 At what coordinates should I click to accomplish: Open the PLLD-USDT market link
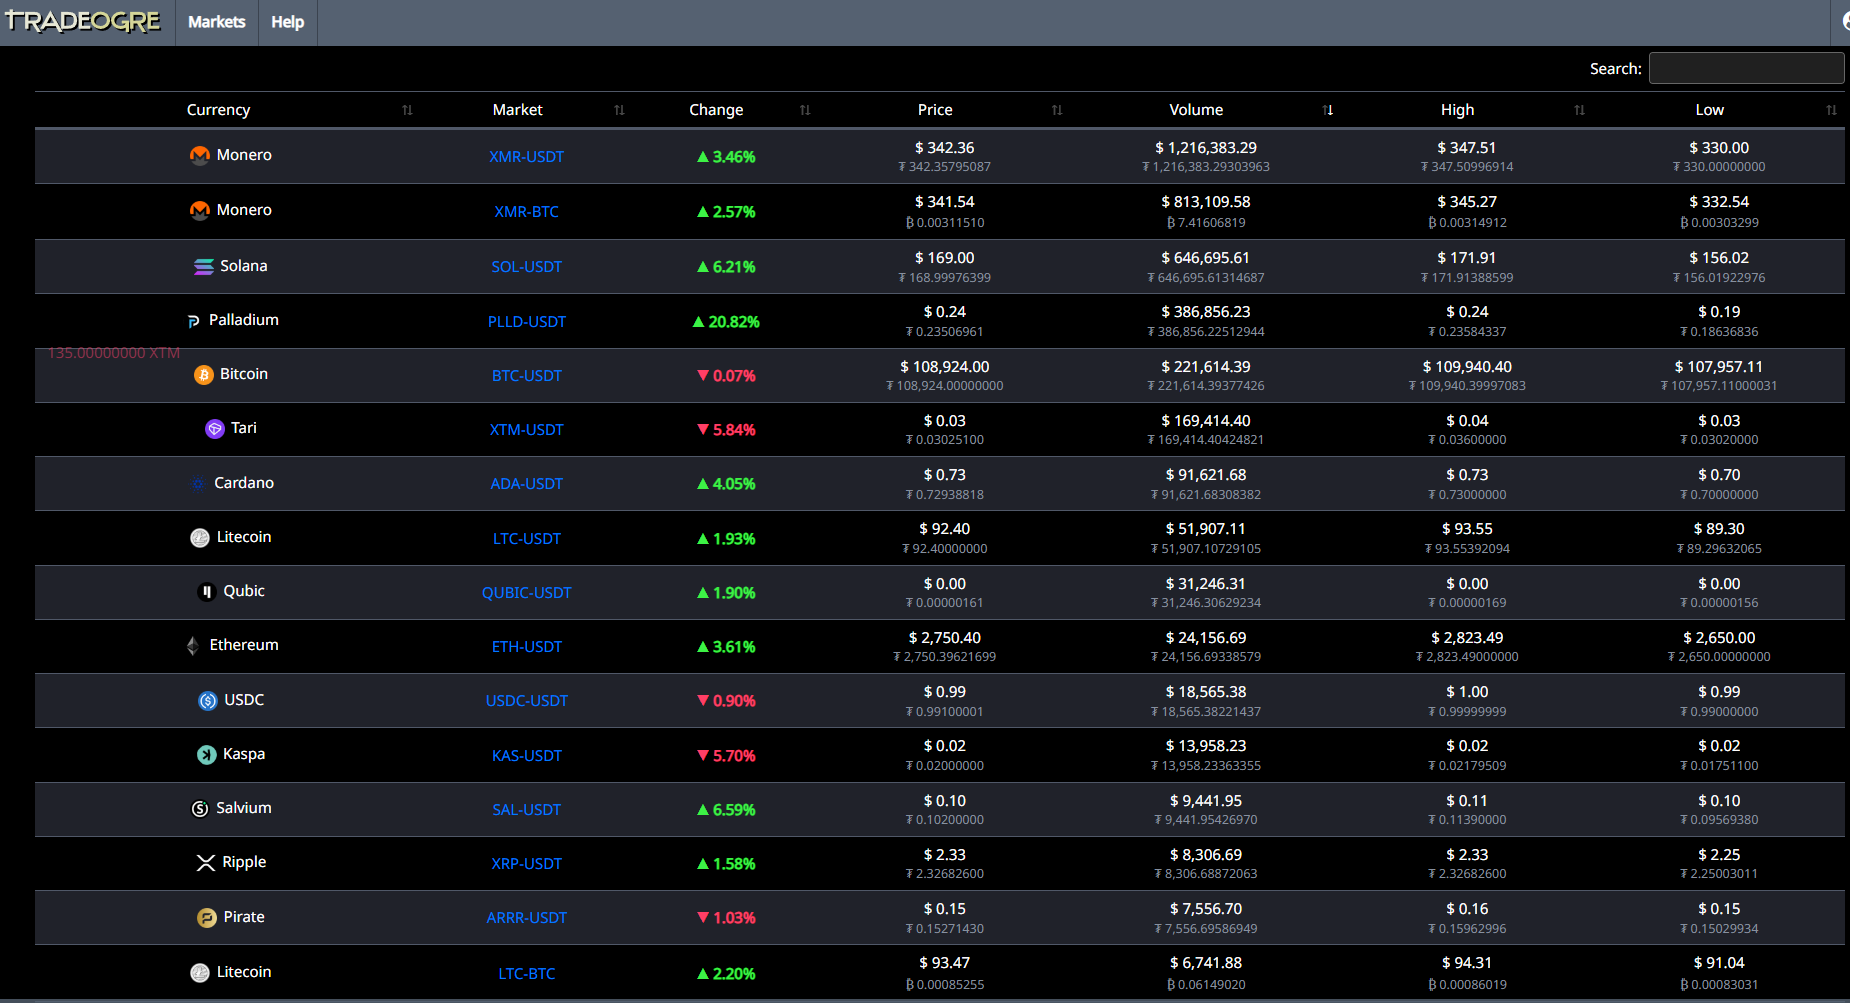[x=527, y=322]
